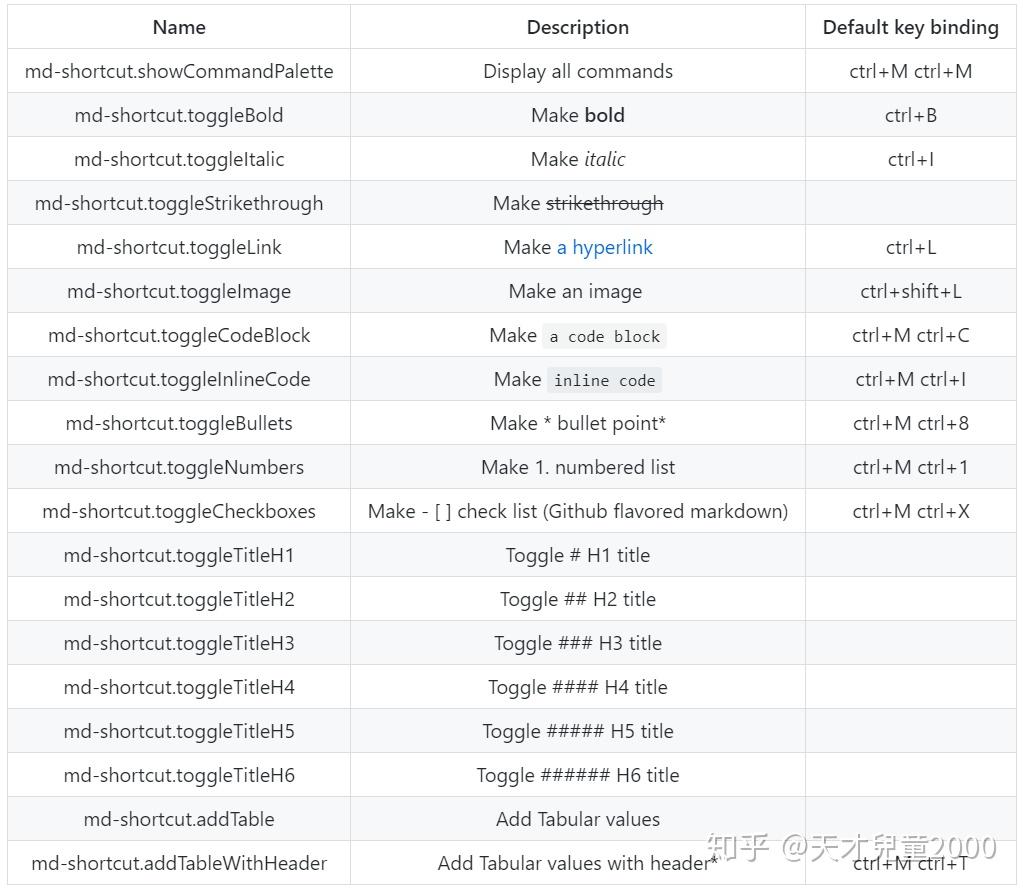
Task: Click the 'inline code' code snippet
Action: pos(604,380)
